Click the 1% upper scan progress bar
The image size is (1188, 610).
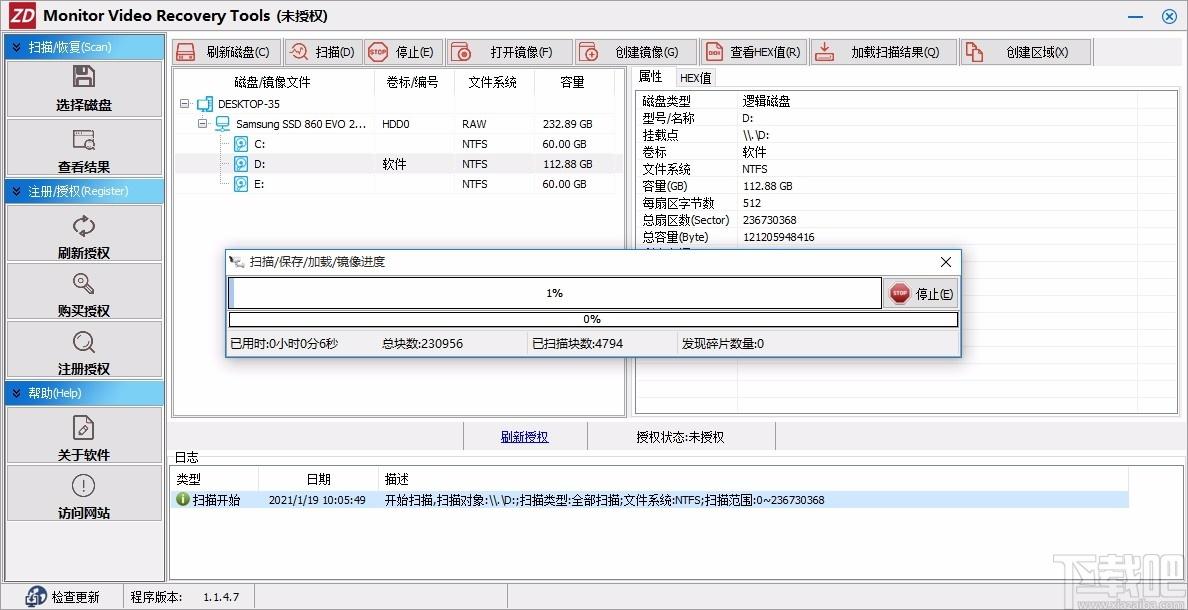tap(555, 292)
